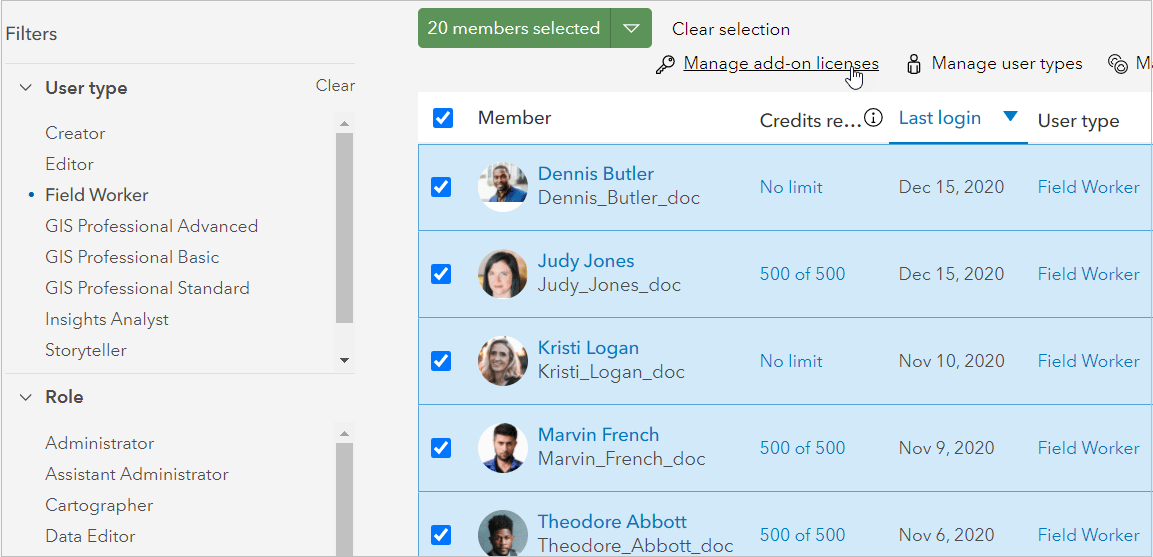Click the info icon beside Credits column

[x=873, y=118]
